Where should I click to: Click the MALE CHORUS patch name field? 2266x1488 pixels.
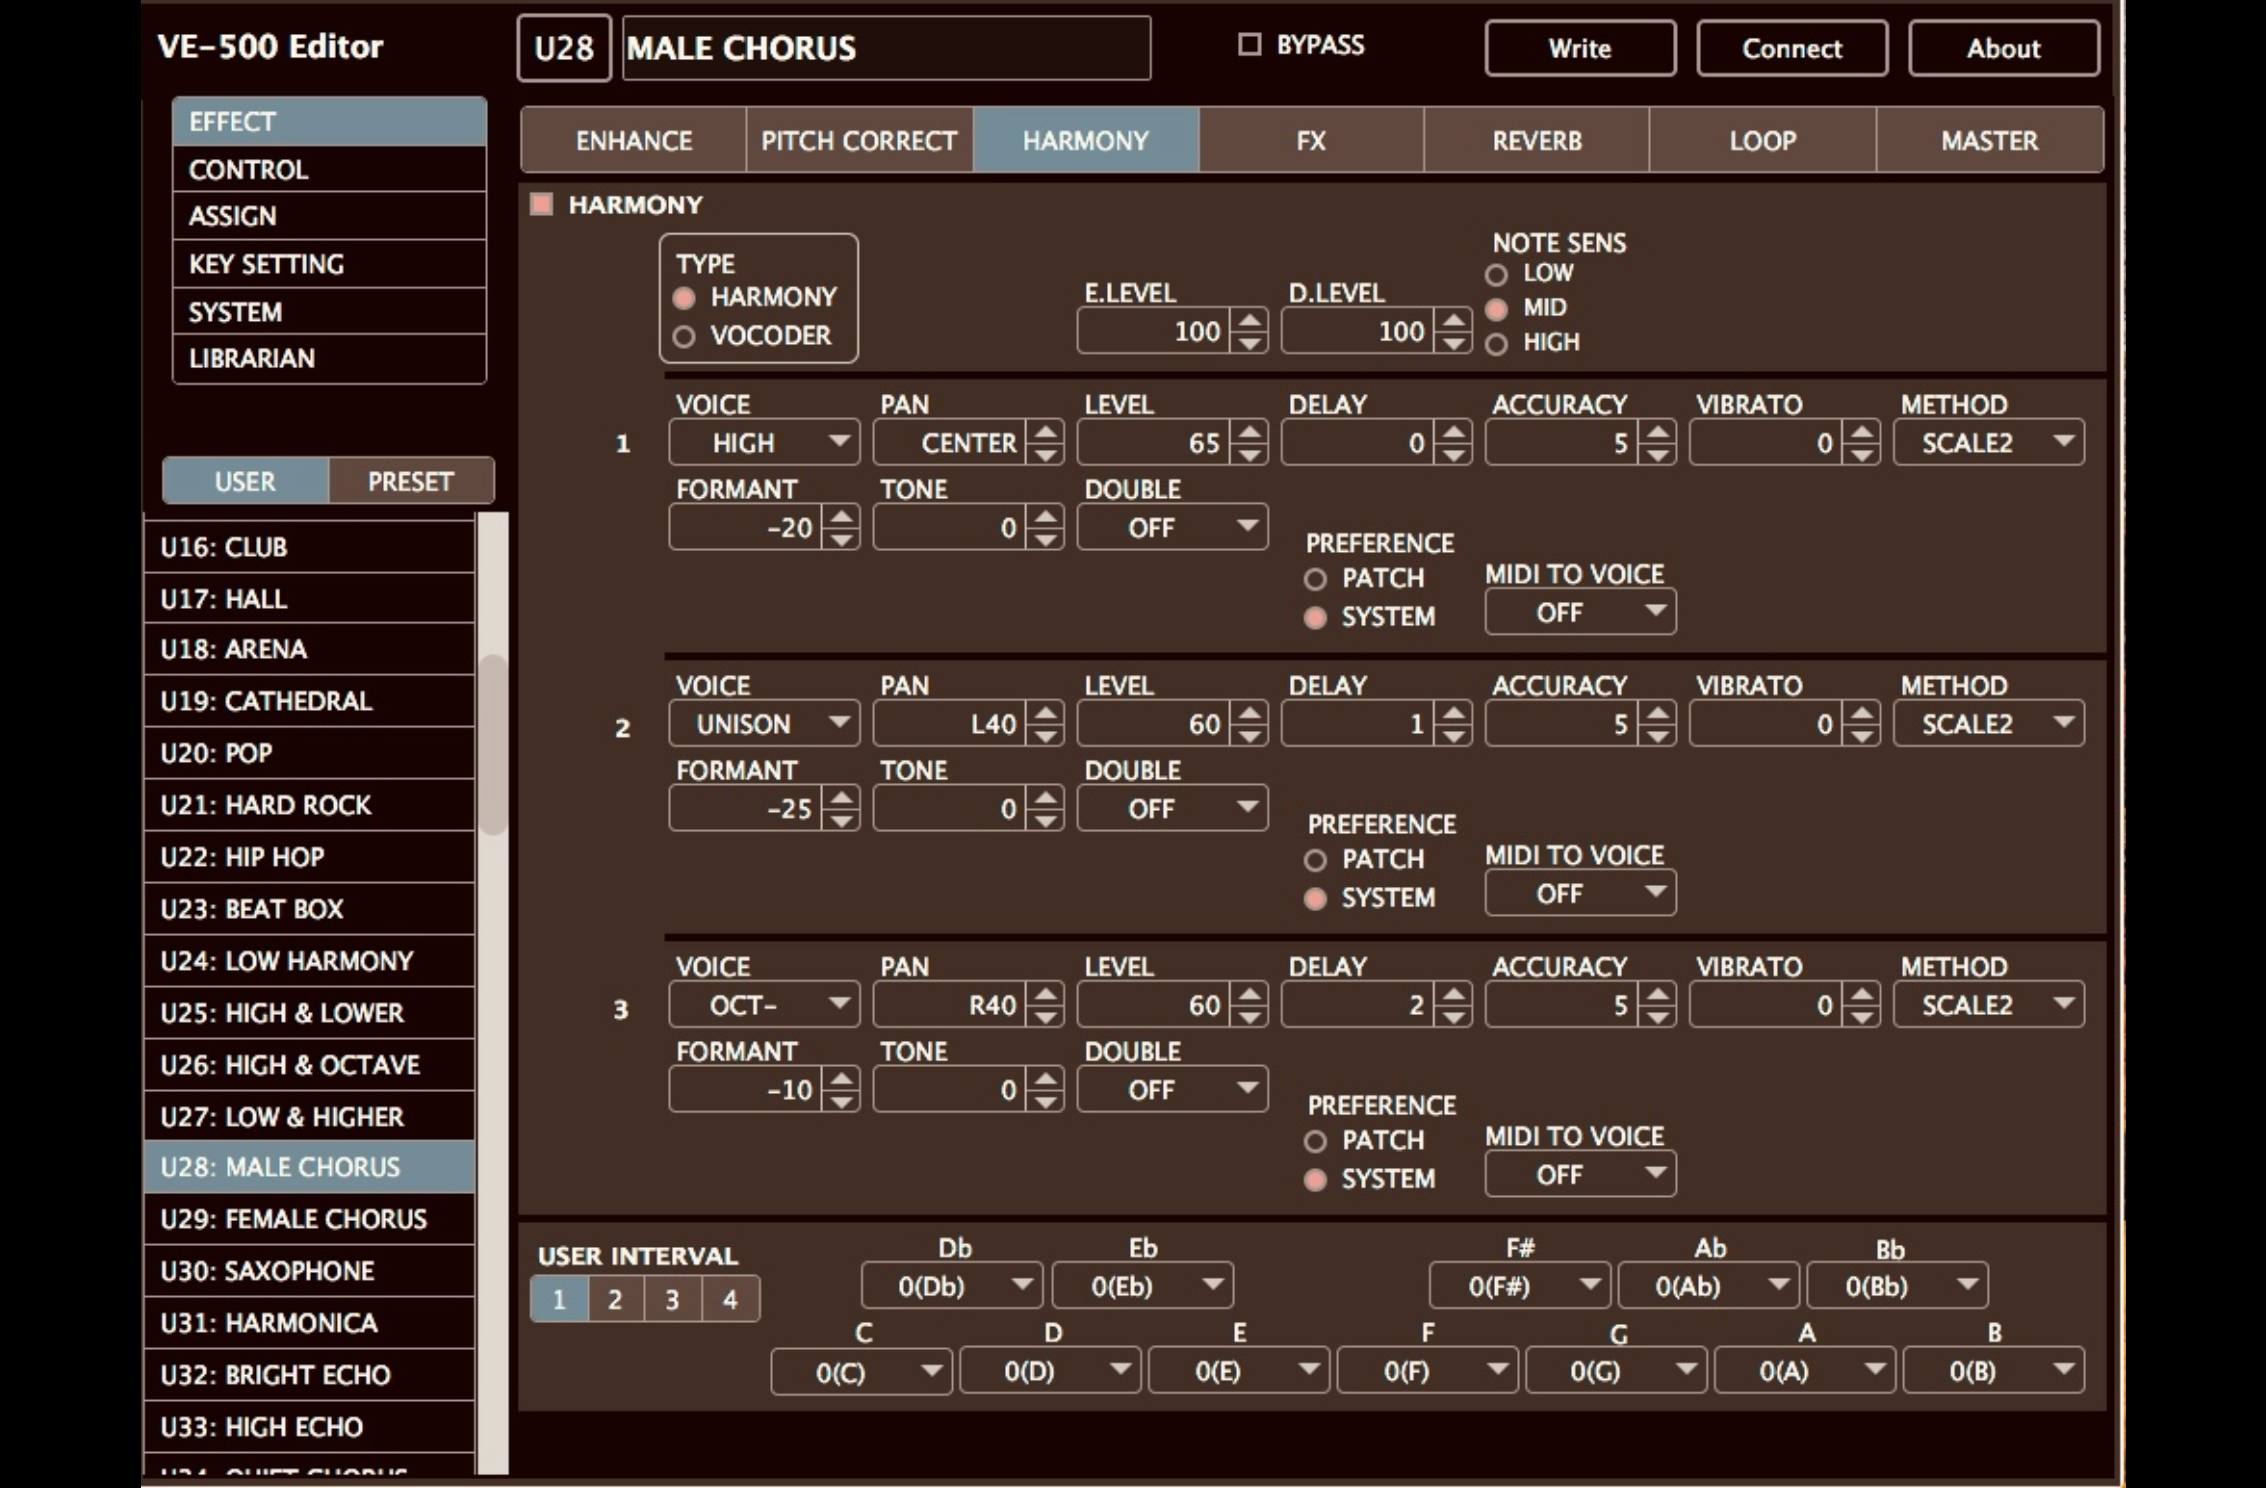pyautogui.click(x=886, y=48)
